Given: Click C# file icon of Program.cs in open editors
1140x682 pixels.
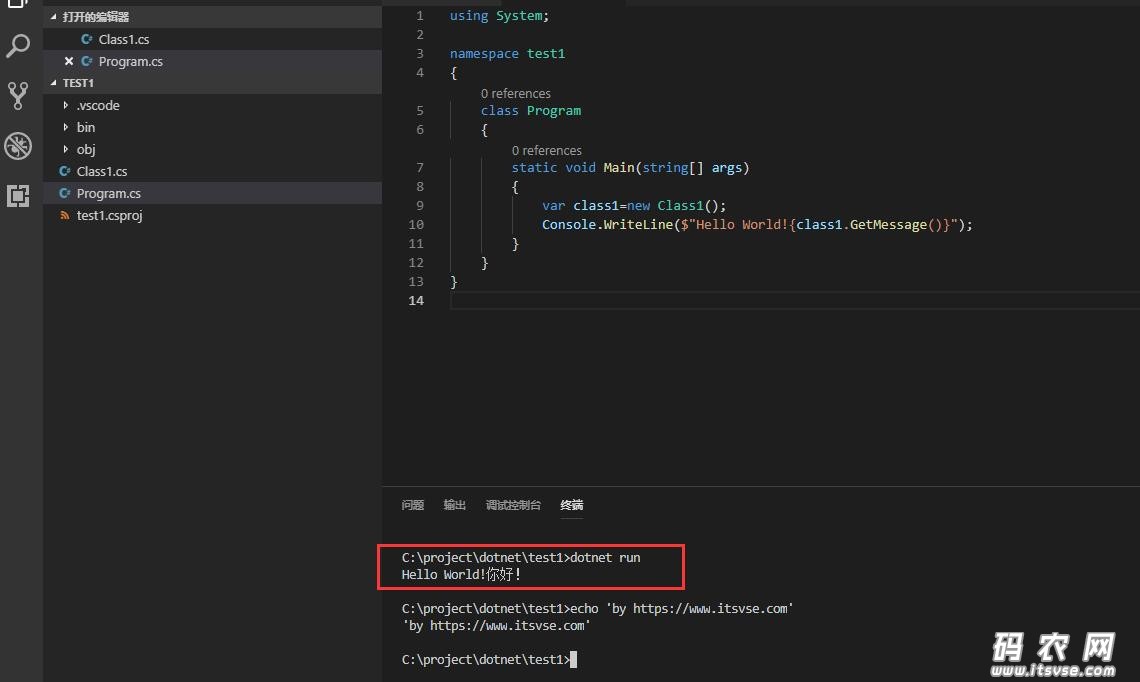Looking at the screenshot, I should pyautogui.click(x=87, y=61).
